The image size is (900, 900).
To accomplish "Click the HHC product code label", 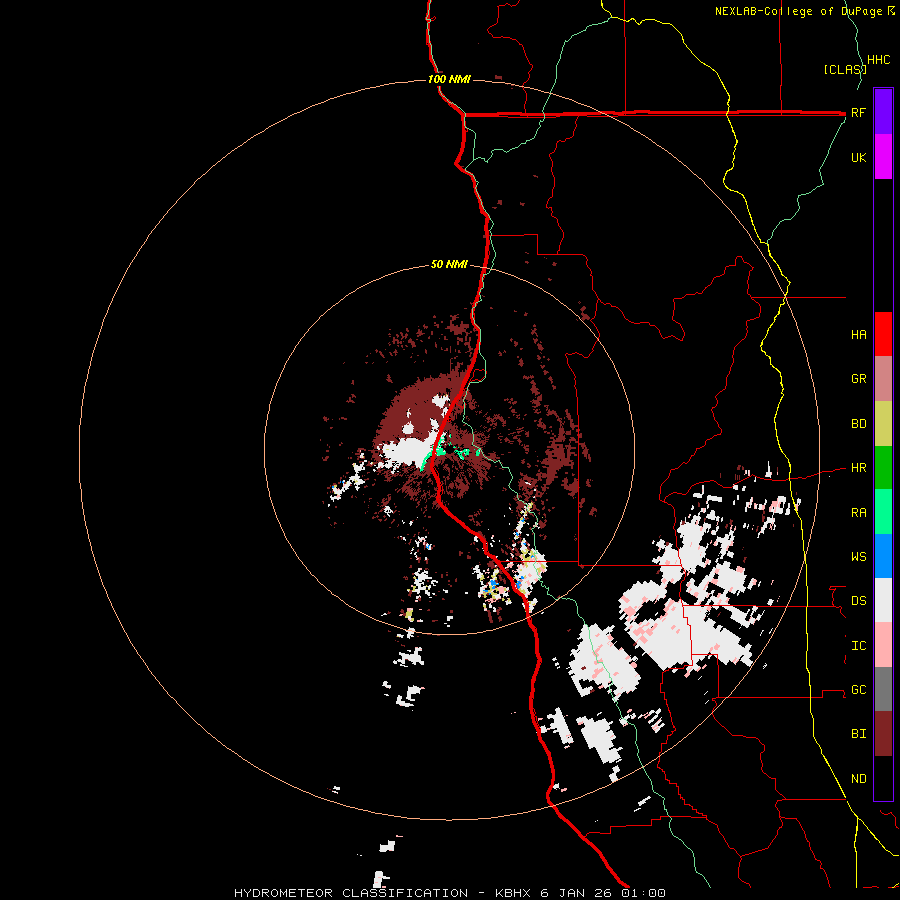I will pyautogui.click(x=878, y=60).
